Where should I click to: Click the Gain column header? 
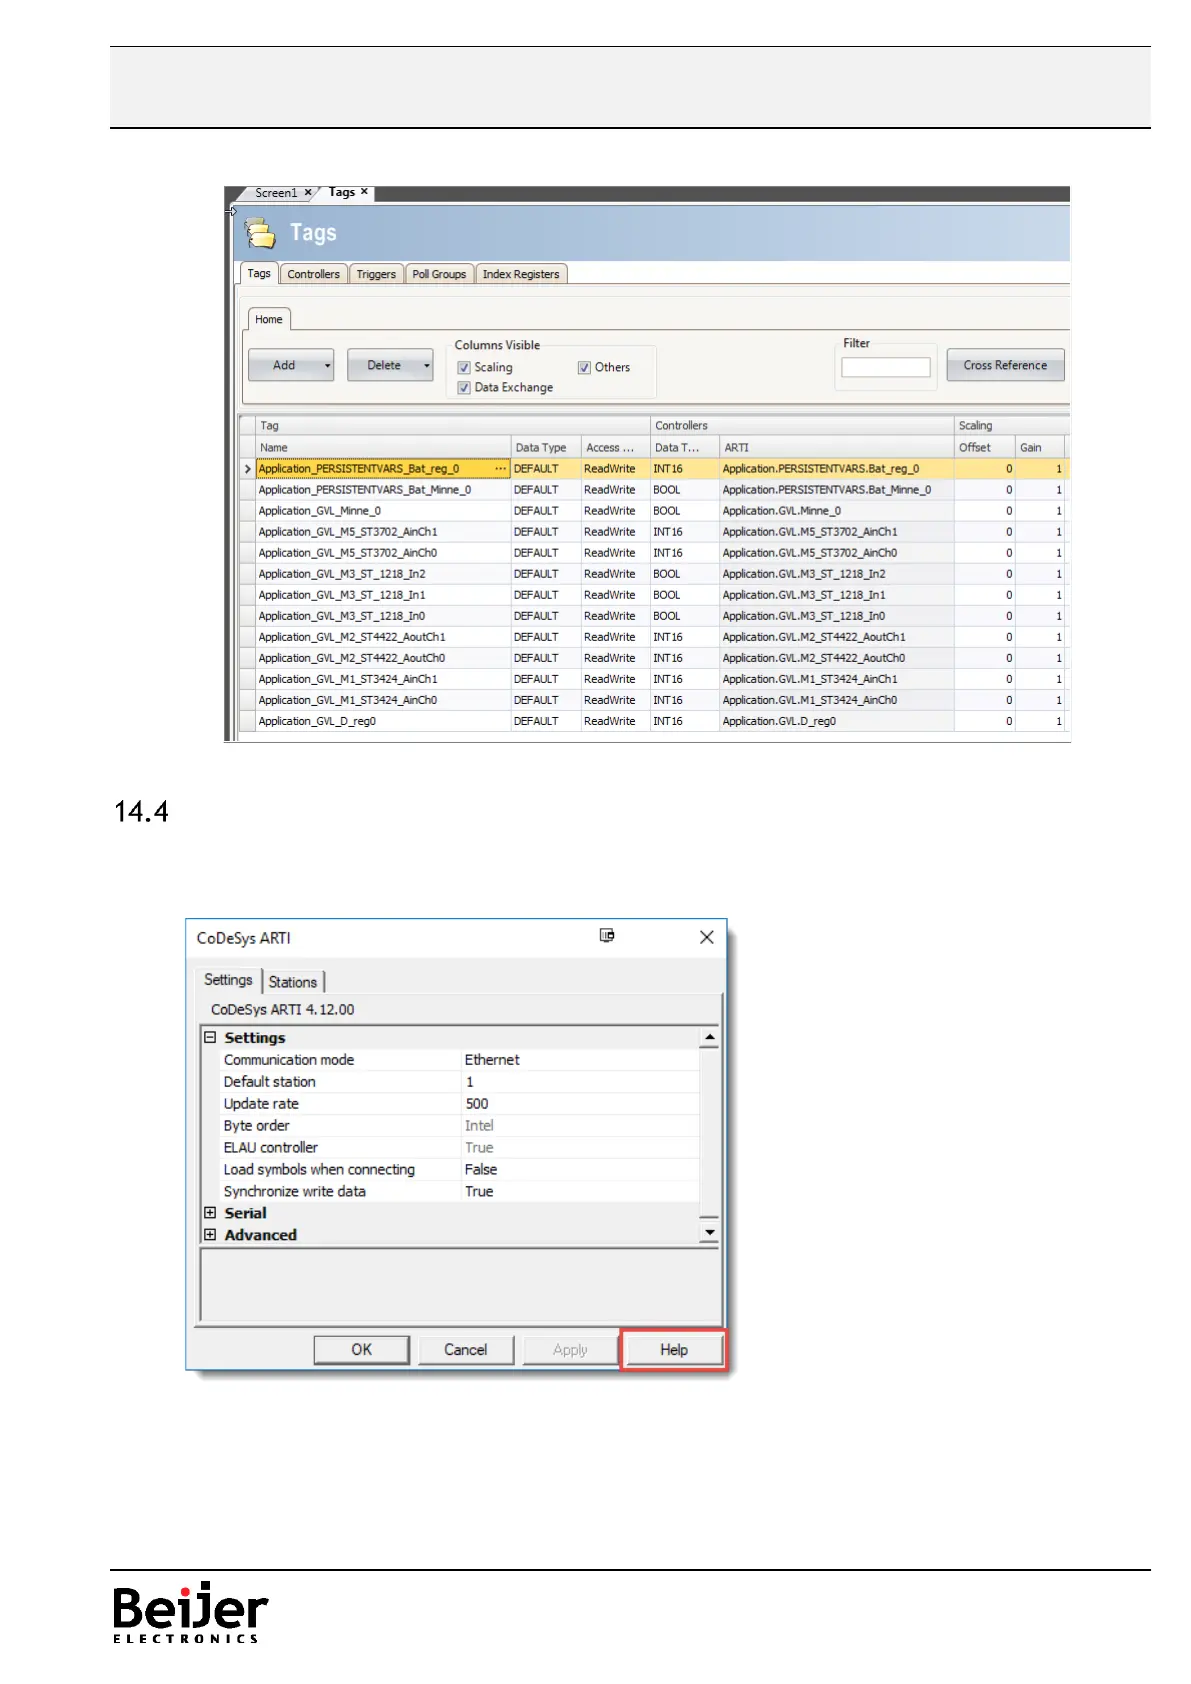1040,448
